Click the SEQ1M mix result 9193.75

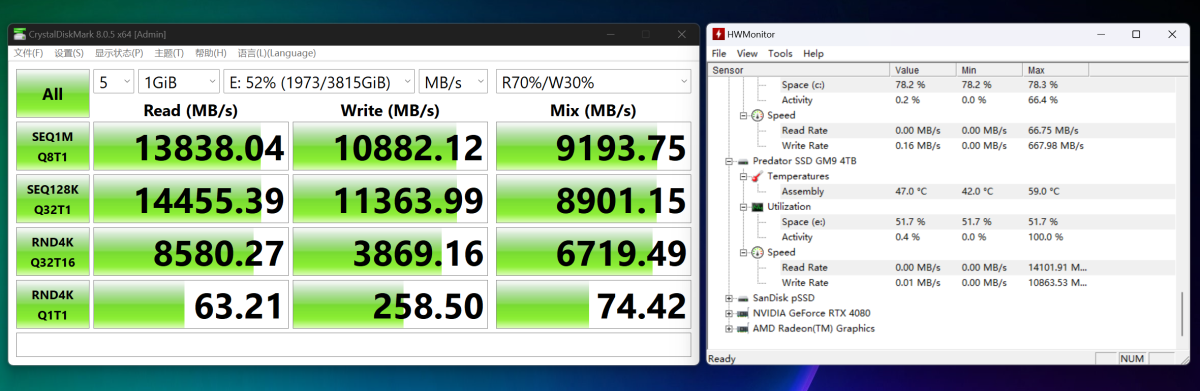[x=594, y=147]
